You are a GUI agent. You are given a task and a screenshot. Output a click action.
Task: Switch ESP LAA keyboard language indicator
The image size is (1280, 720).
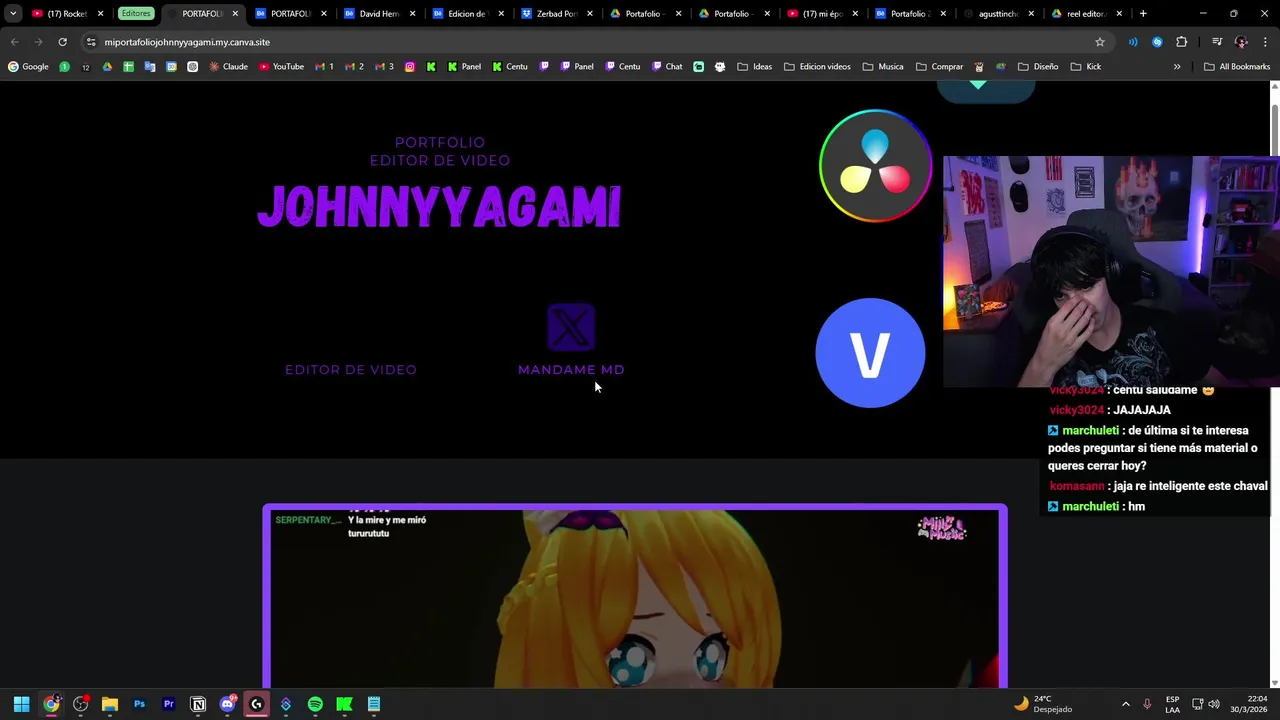(1172, 704)
